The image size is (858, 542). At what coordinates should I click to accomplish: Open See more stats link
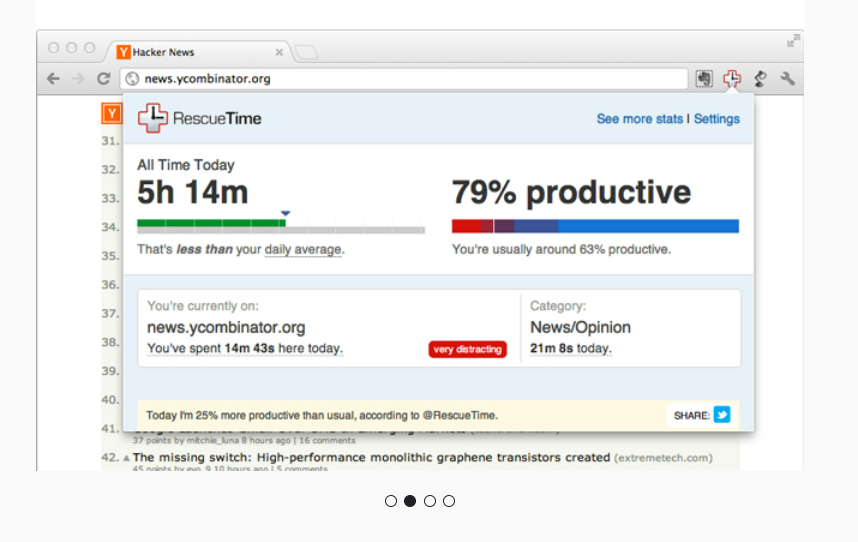(640, 119)
